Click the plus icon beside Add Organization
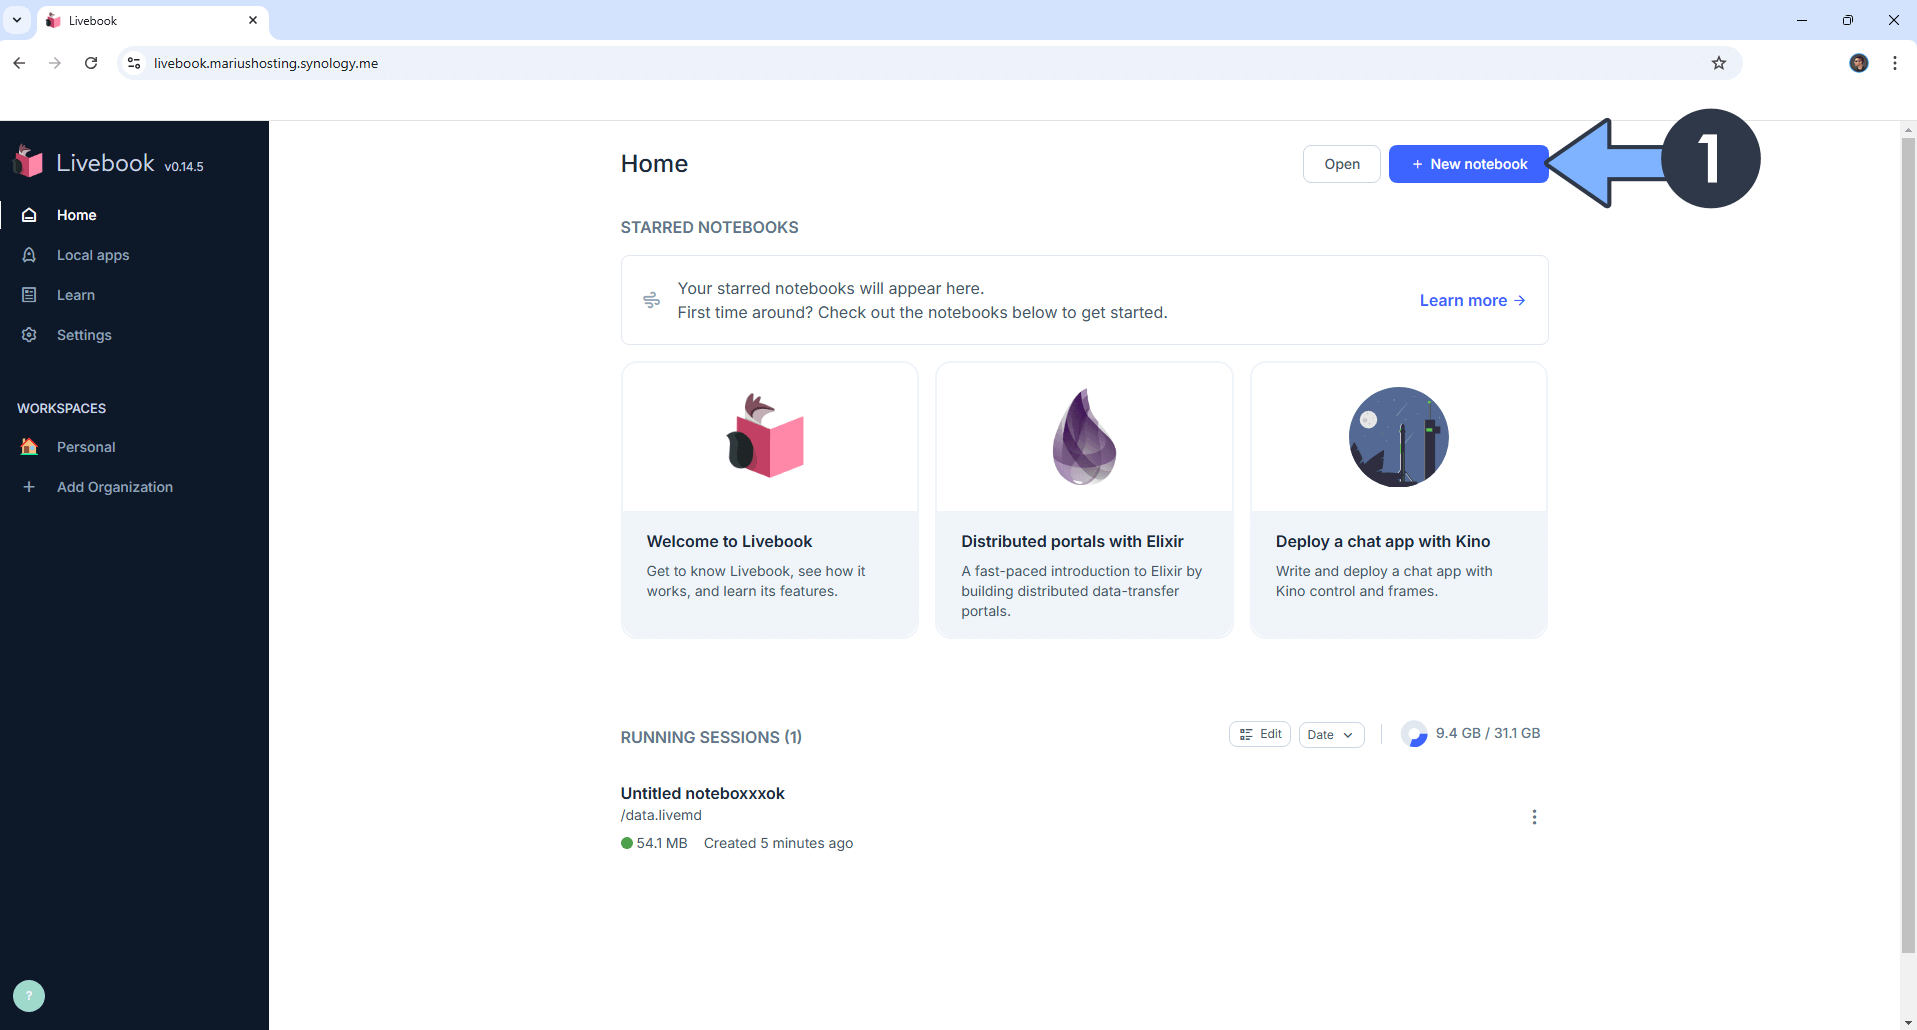 pyautogui.click(x=29, y=487)
